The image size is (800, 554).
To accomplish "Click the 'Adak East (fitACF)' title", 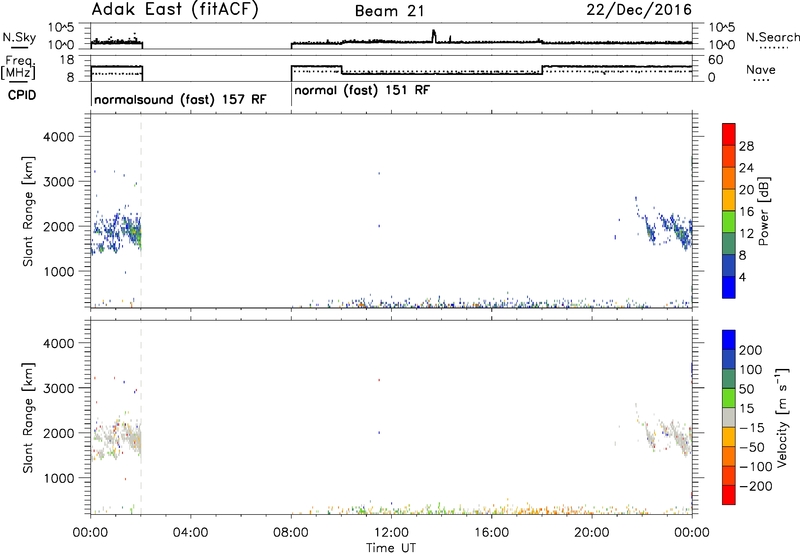I will (175, 10).
